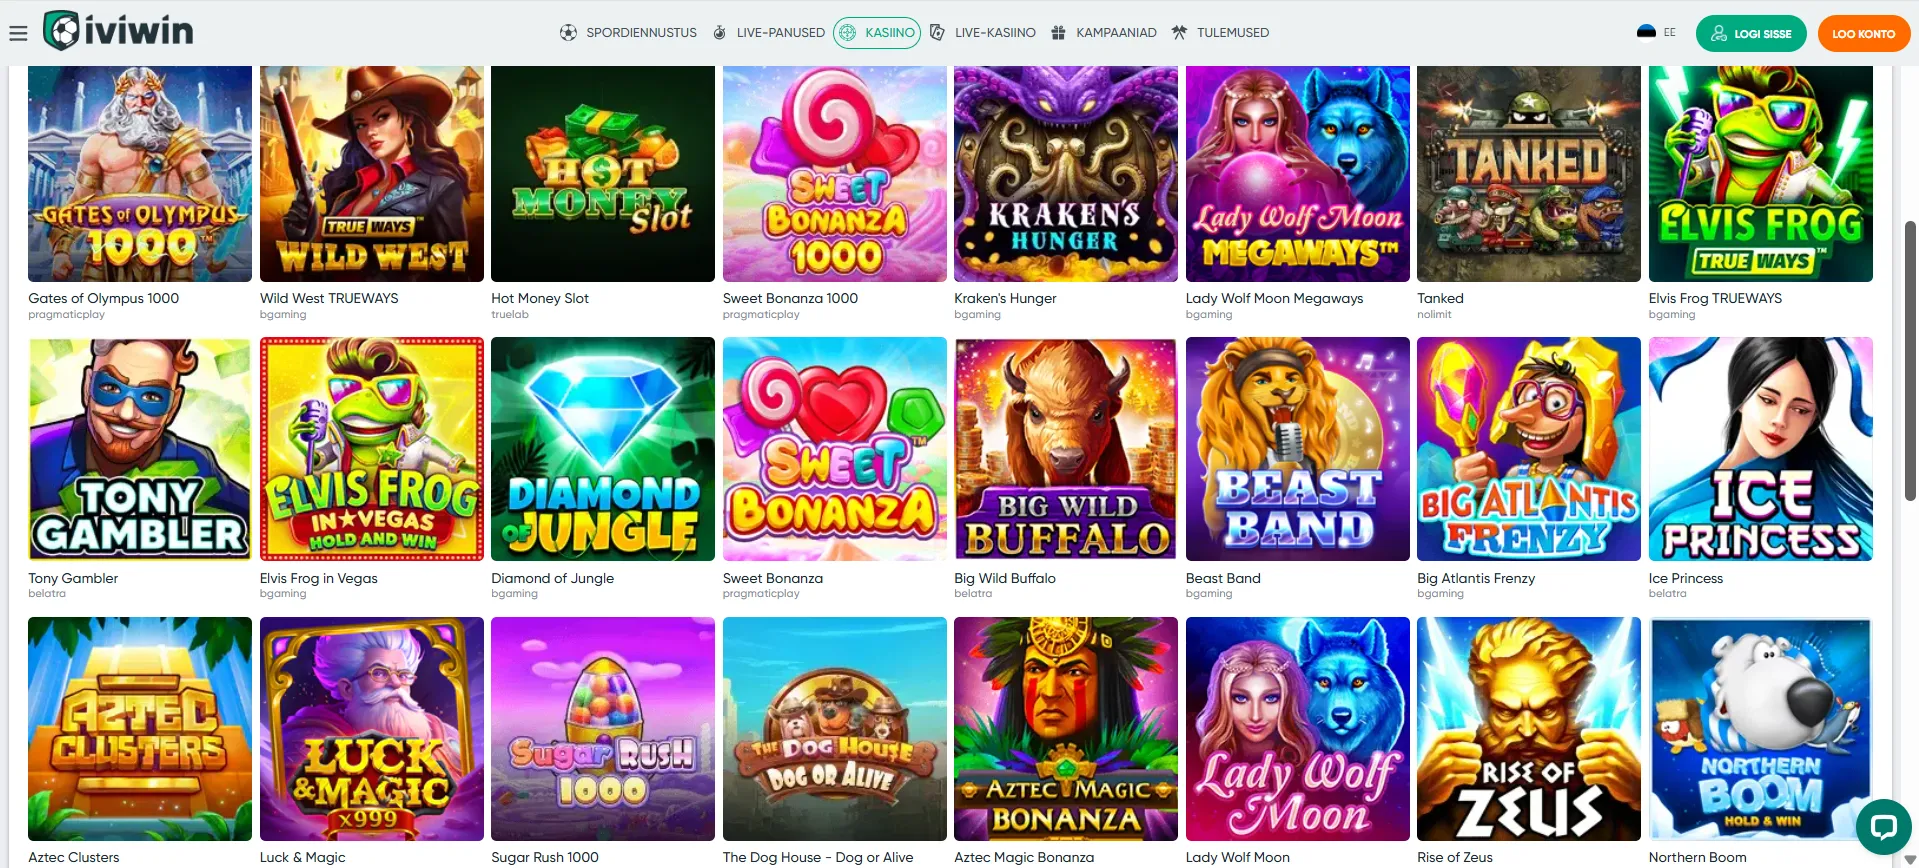Open the Rise of Zeus thumbnail
Image resolution: width=1919 pixels, height=868 pixels.
(x=1529, y=729)
